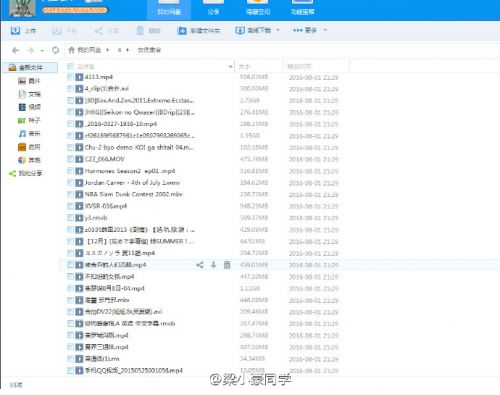Click the trash icon on highlighted row
Screen dimensions: 500x395
227,265
